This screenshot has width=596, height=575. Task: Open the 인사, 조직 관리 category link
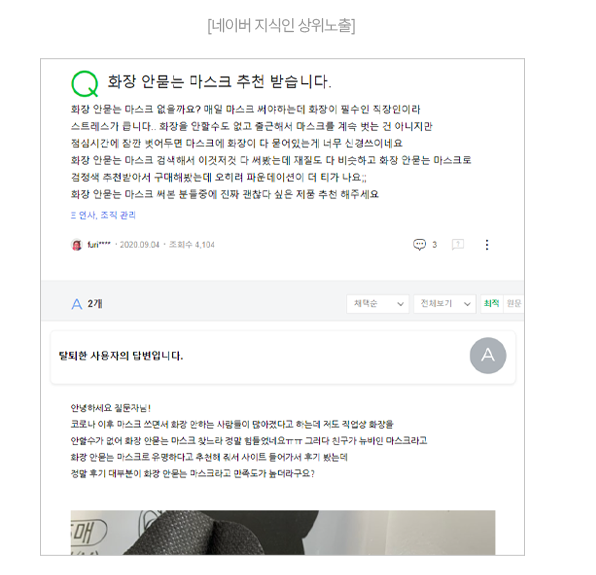pyautogui.click(x=107, y=215)
